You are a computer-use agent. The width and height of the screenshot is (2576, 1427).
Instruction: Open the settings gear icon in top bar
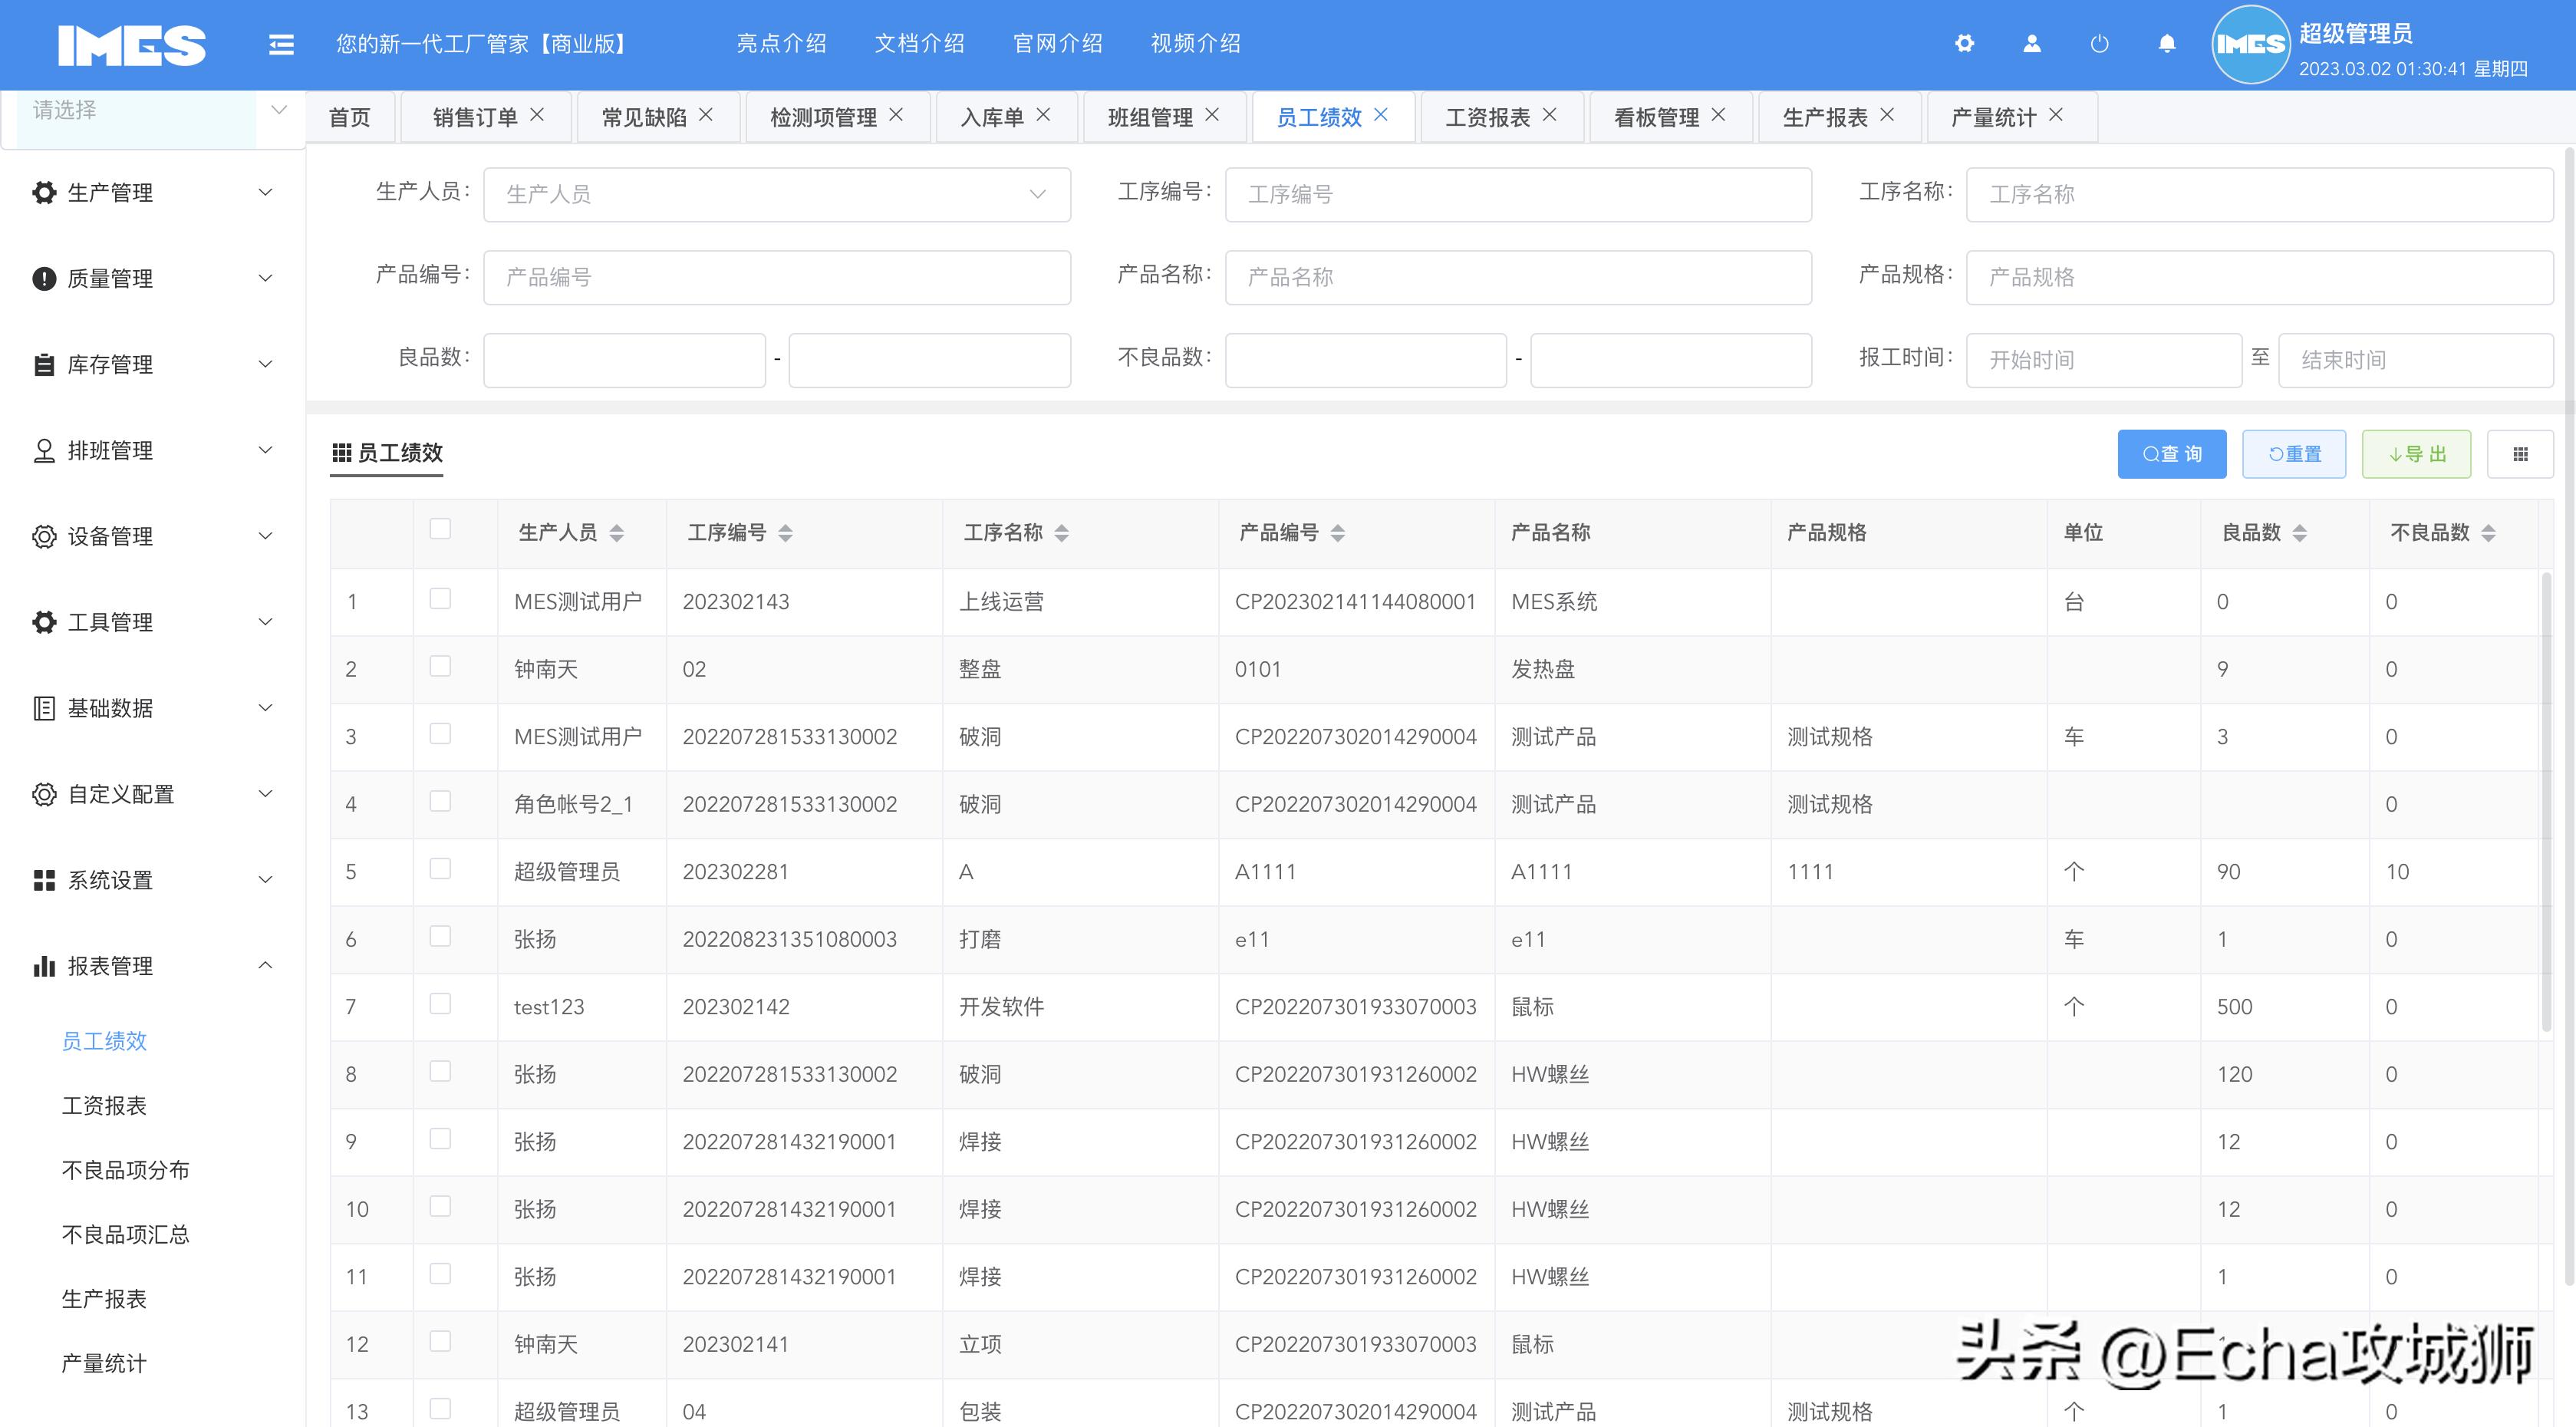[1965, 44]
